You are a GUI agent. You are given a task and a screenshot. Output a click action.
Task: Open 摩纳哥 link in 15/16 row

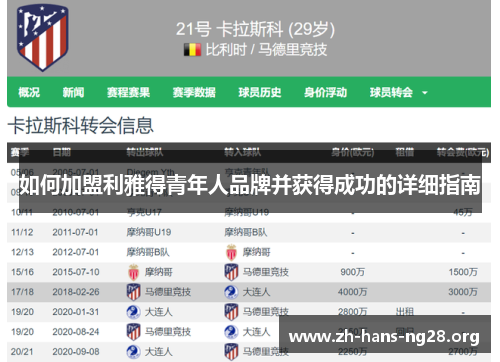click(159, 272)
